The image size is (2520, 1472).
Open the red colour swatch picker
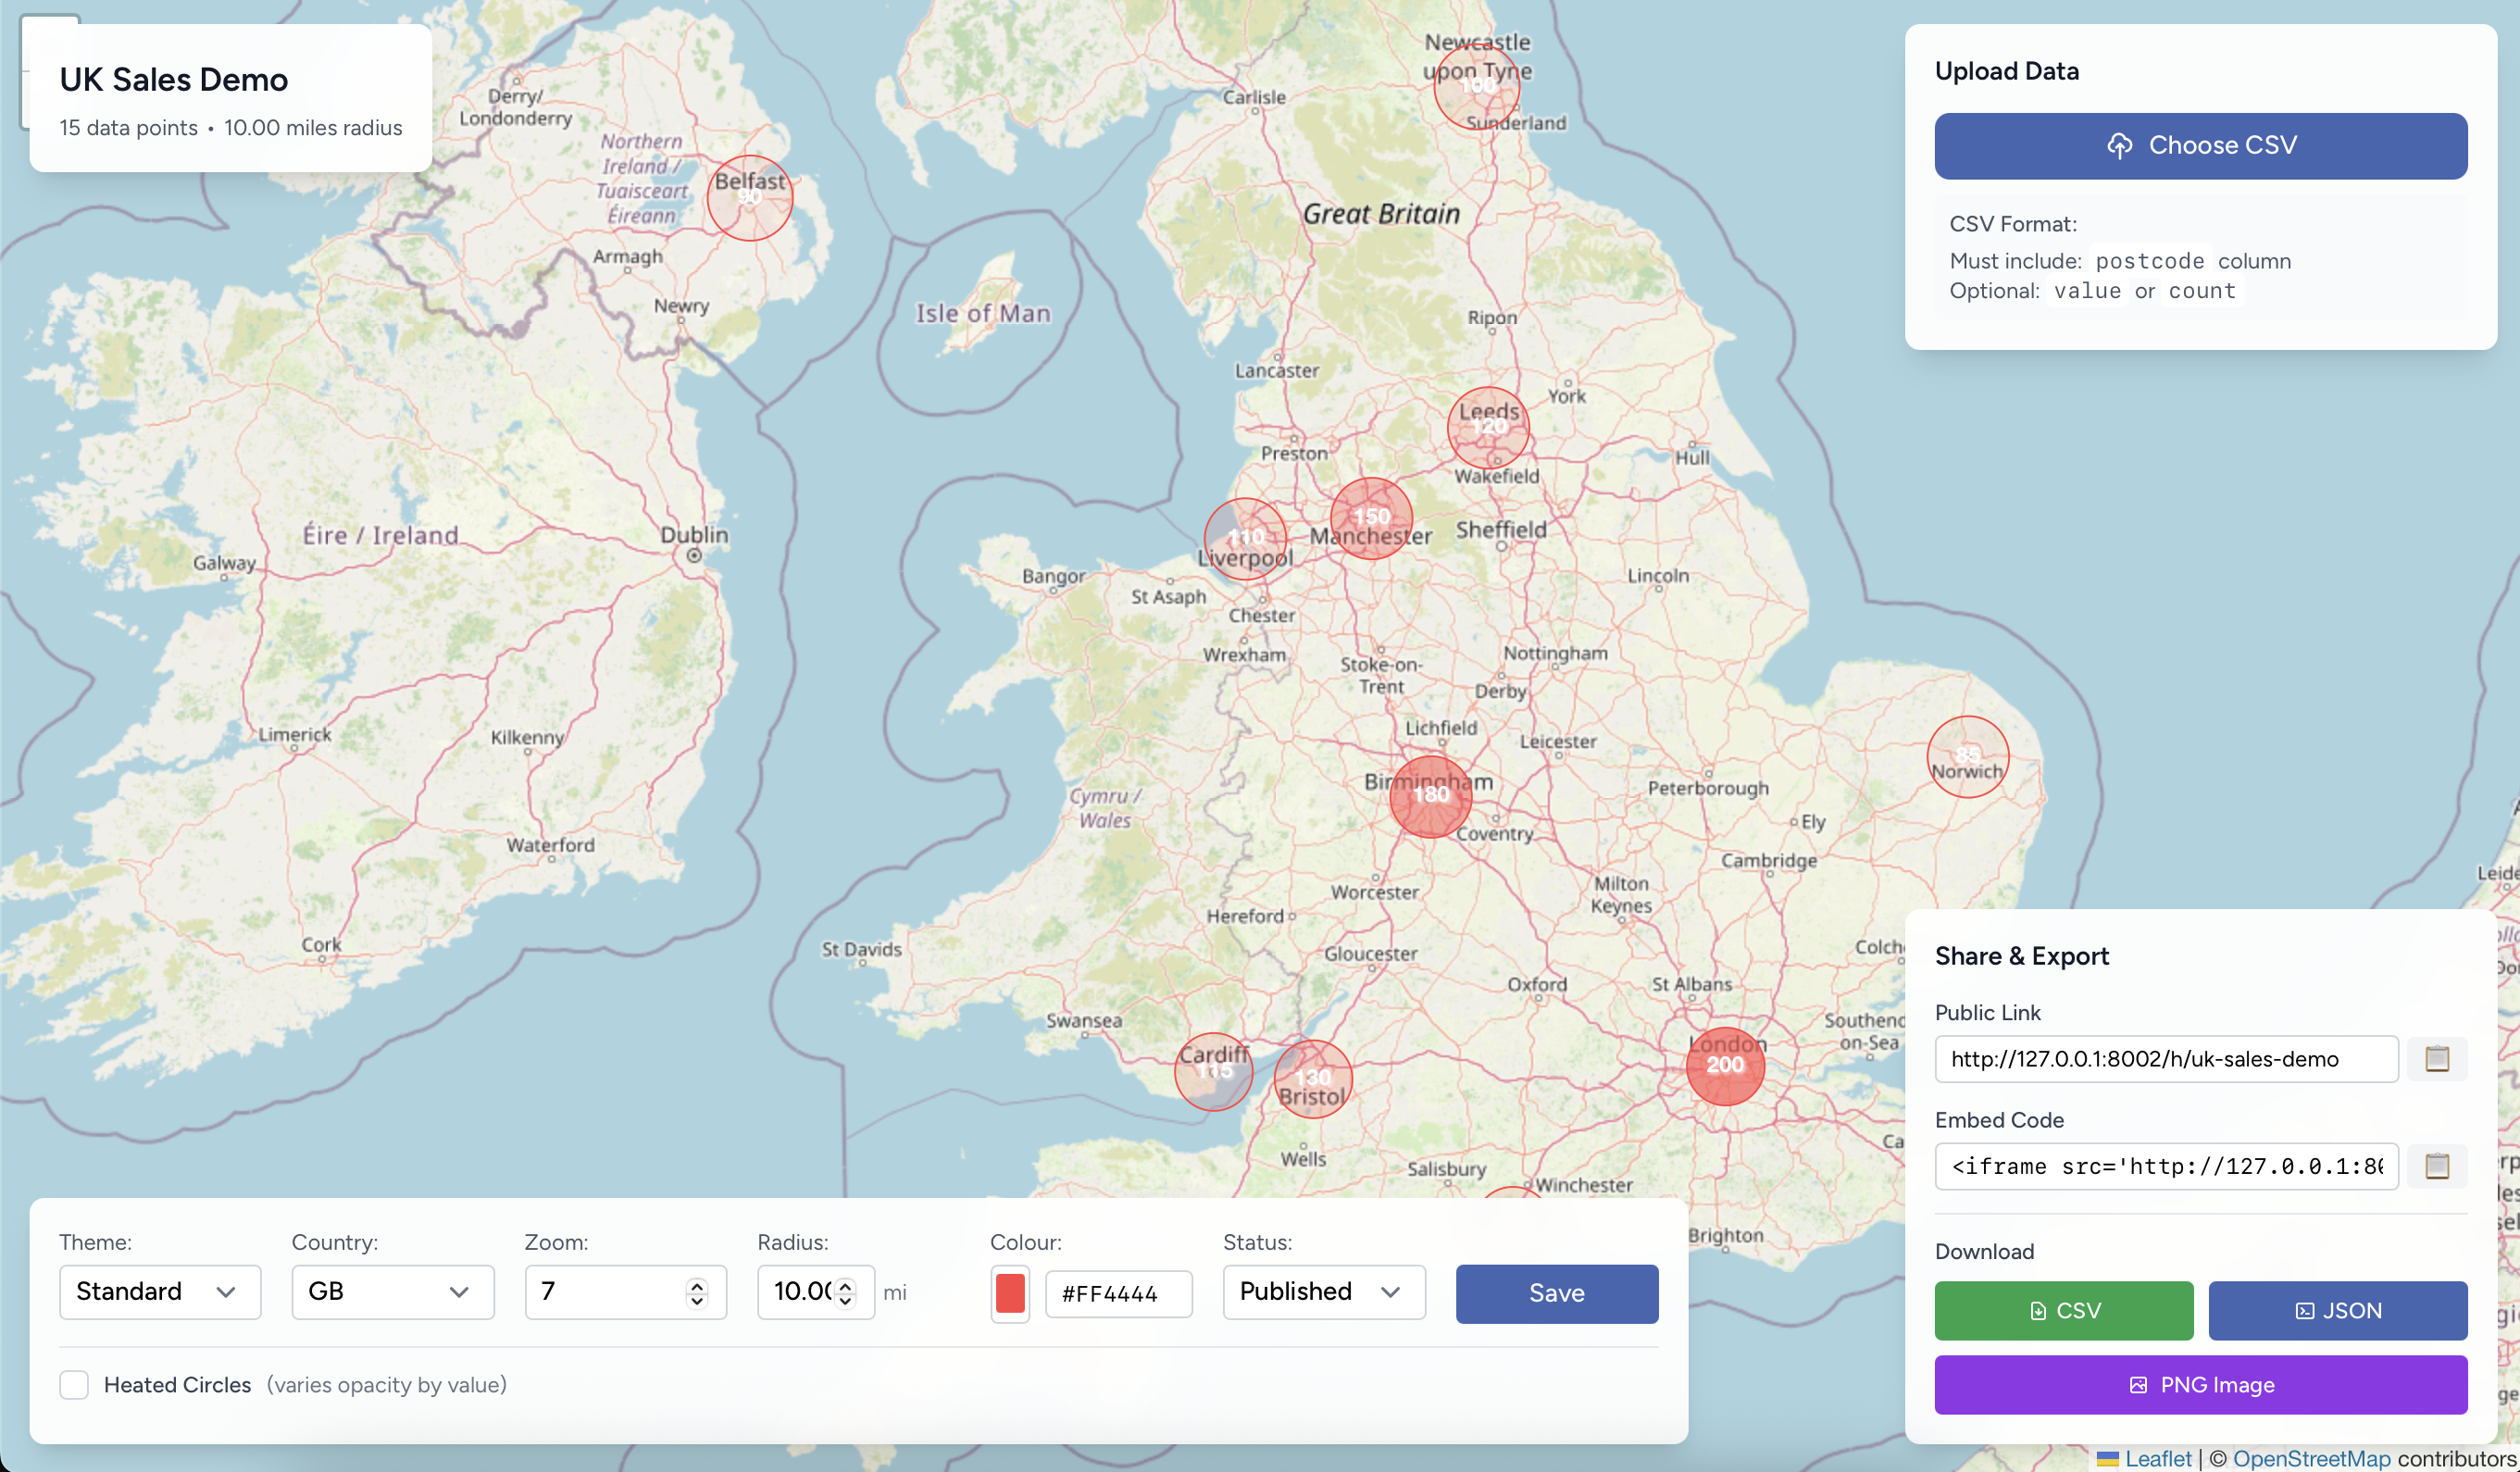(1010, 1292)
